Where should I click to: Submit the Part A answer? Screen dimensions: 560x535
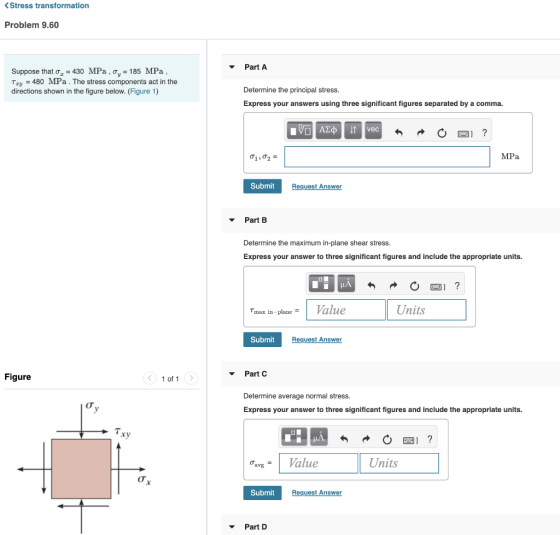[262, 186]
